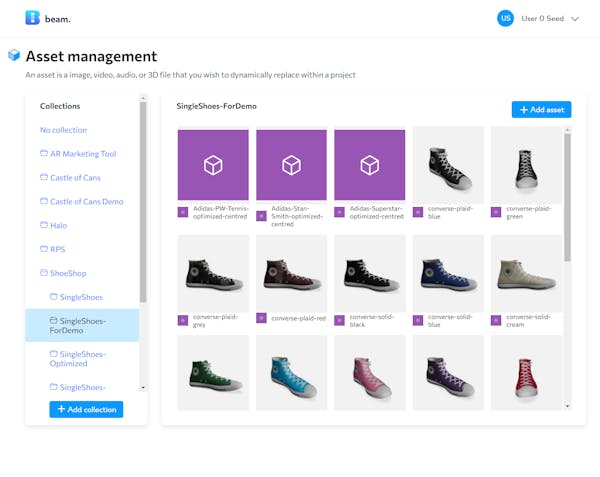Open the converse-plaid-green shoe thumbnail

(527, 165)
